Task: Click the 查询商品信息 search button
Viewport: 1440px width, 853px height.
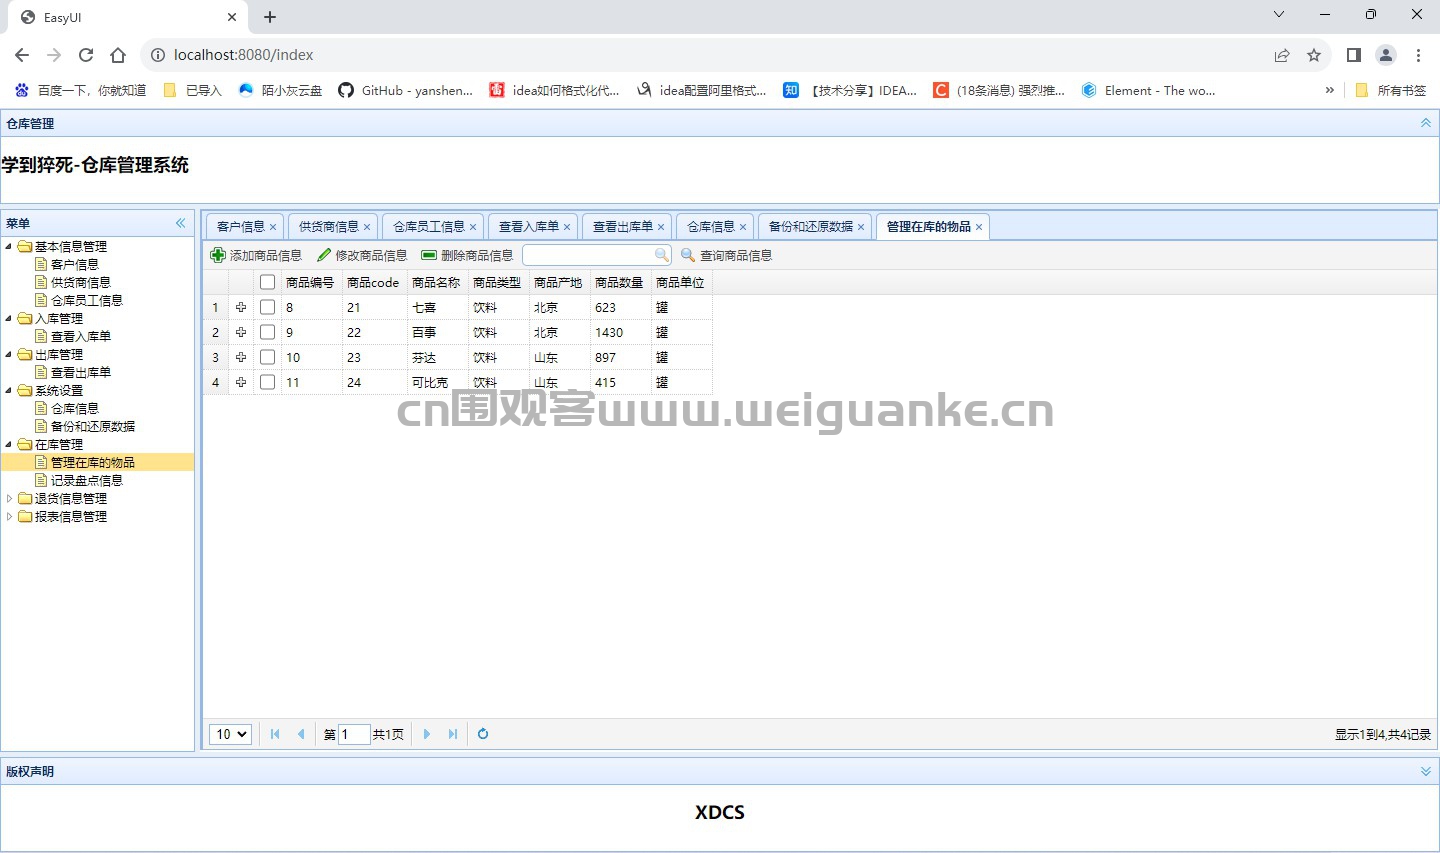Action: [x=727, y=255]
